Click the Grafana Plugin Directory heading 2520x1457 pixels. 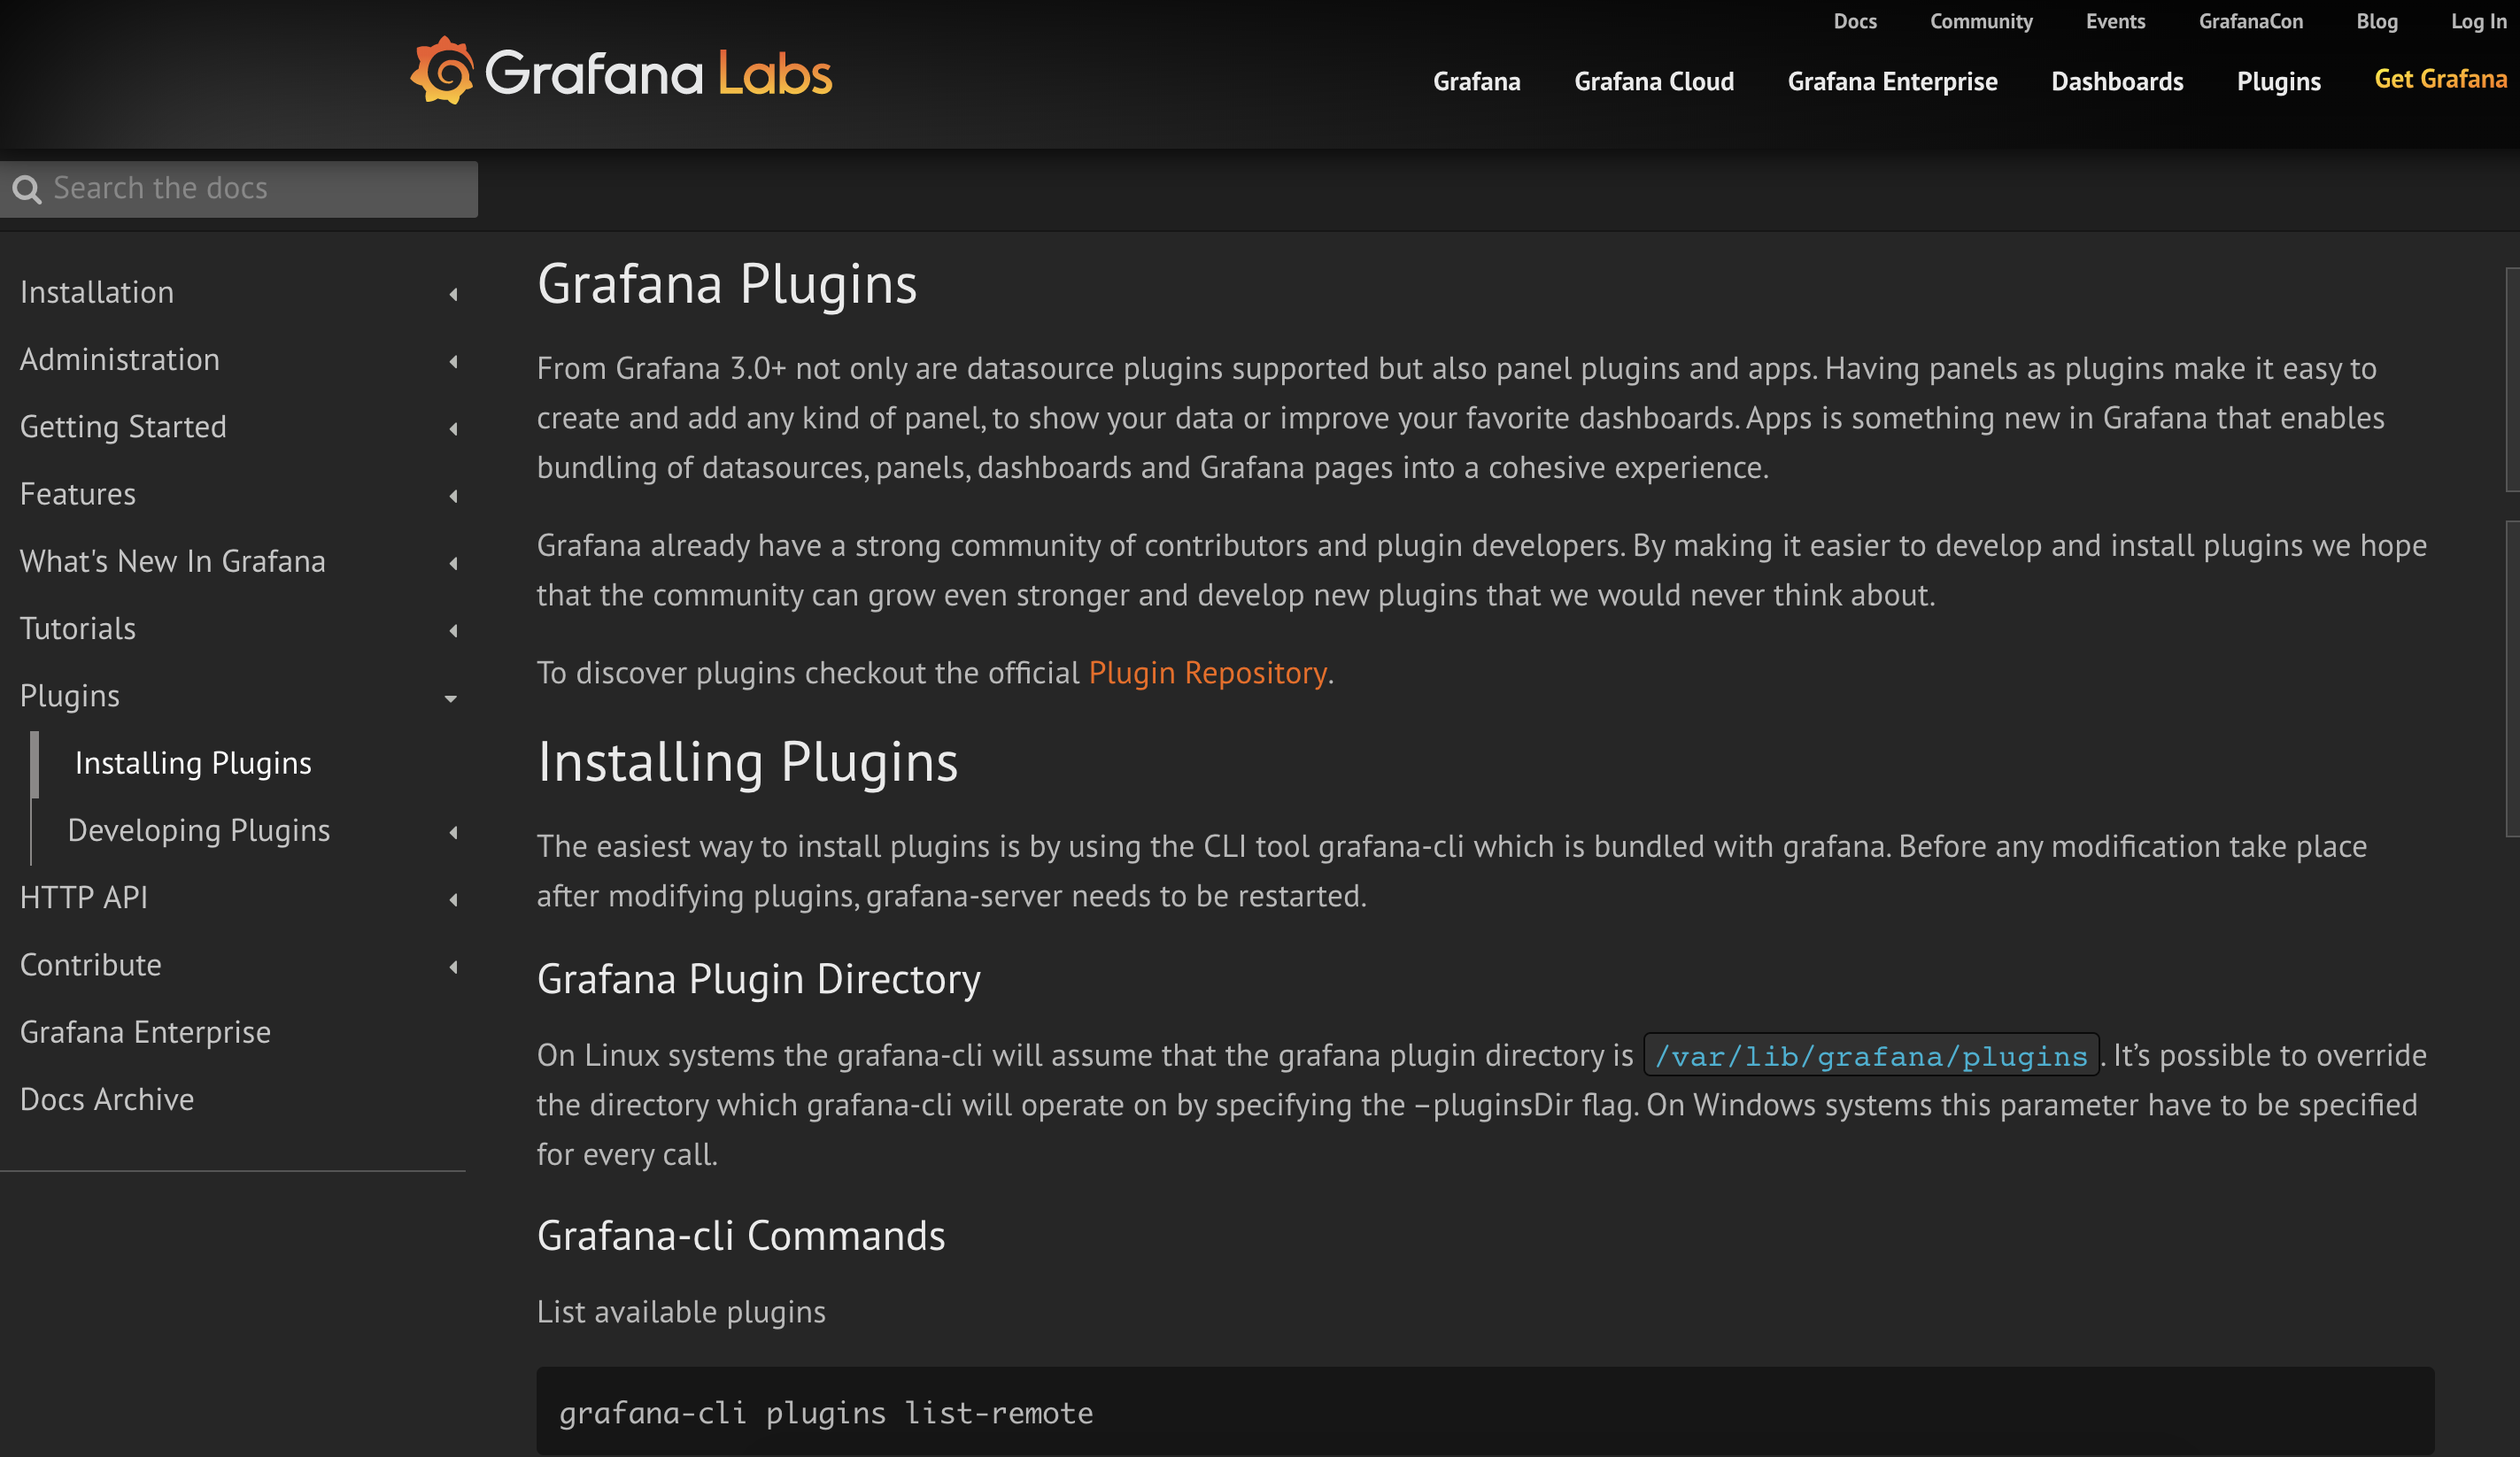[x=758, y=978]
